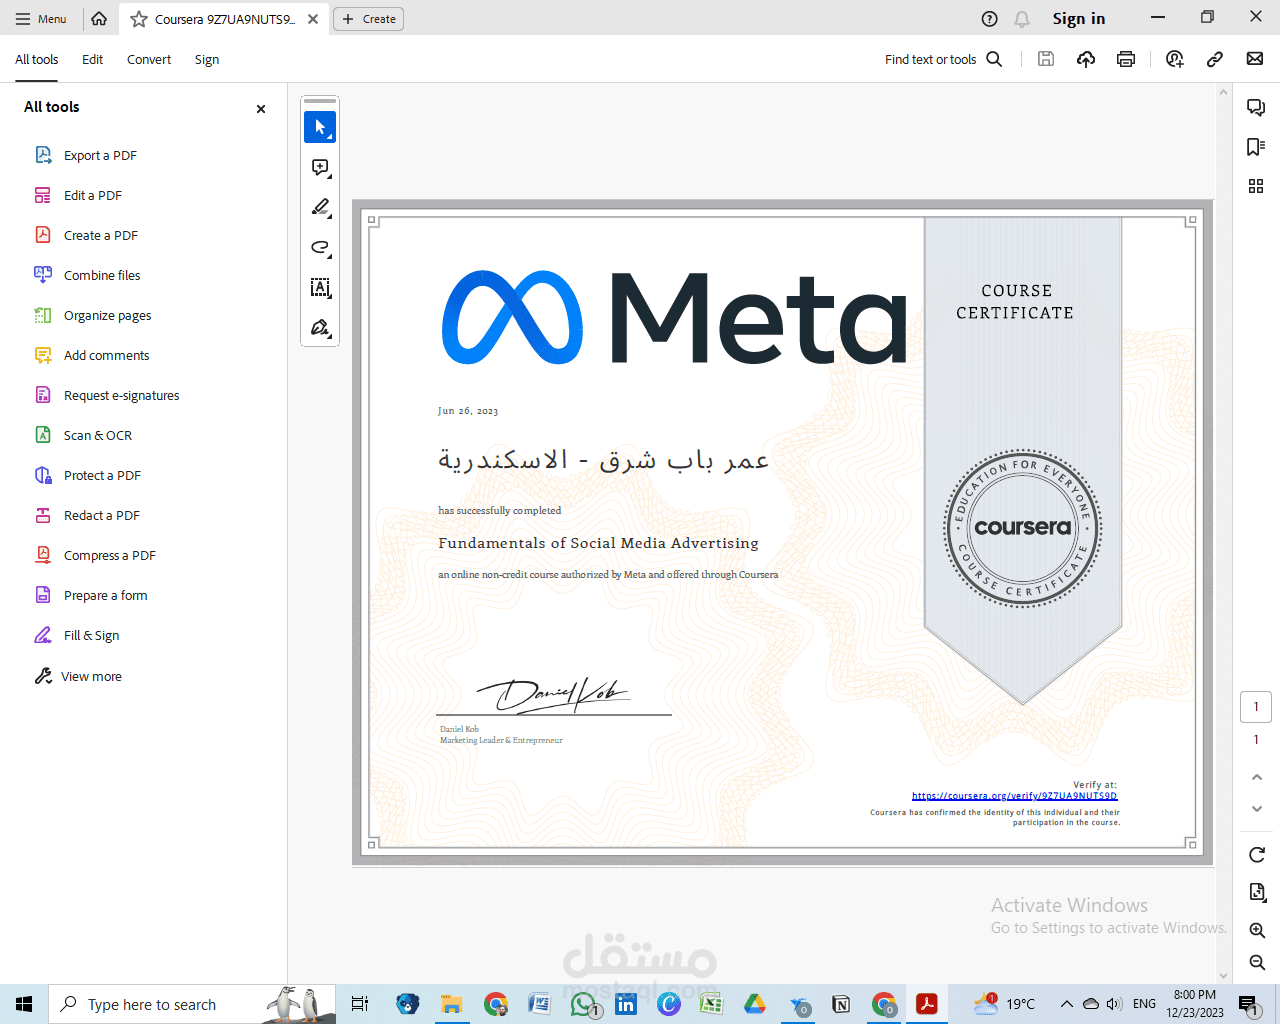Star the Coursera document tab

pos(139,19)
